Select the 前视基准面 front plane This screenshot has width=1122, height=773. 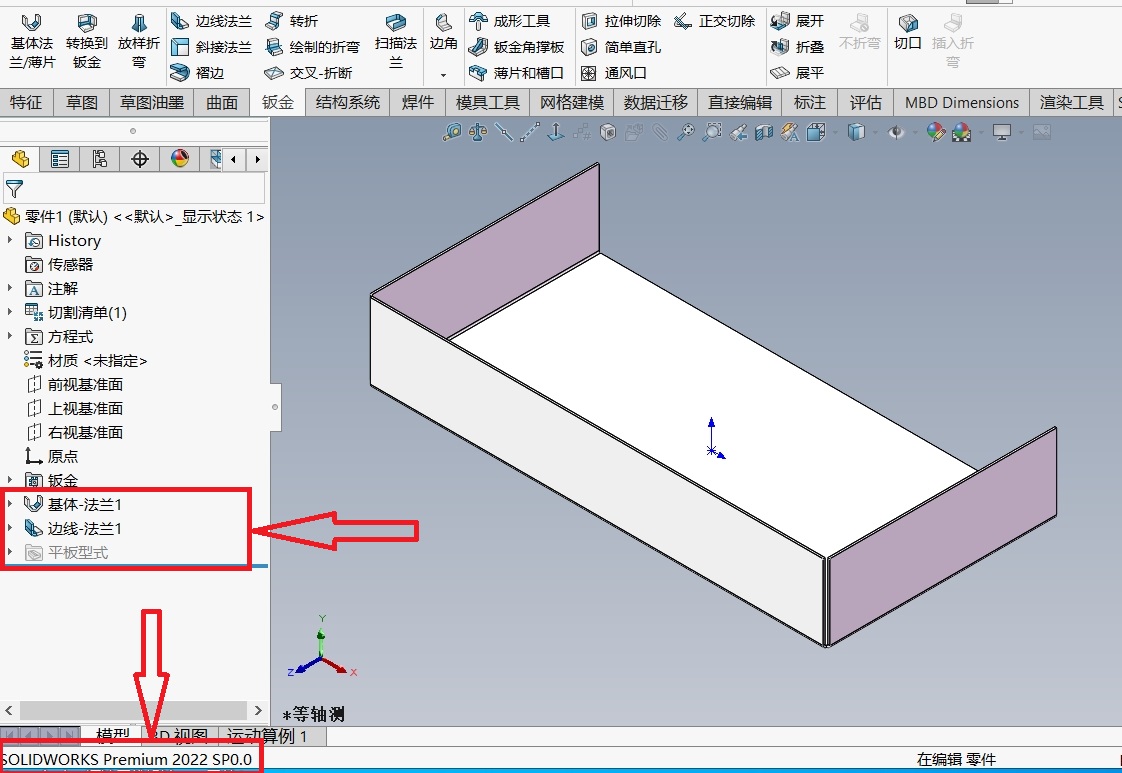coord(74,384)
